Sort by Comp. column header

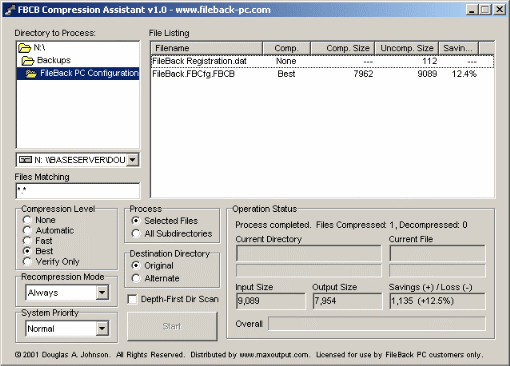click(287, 48)
